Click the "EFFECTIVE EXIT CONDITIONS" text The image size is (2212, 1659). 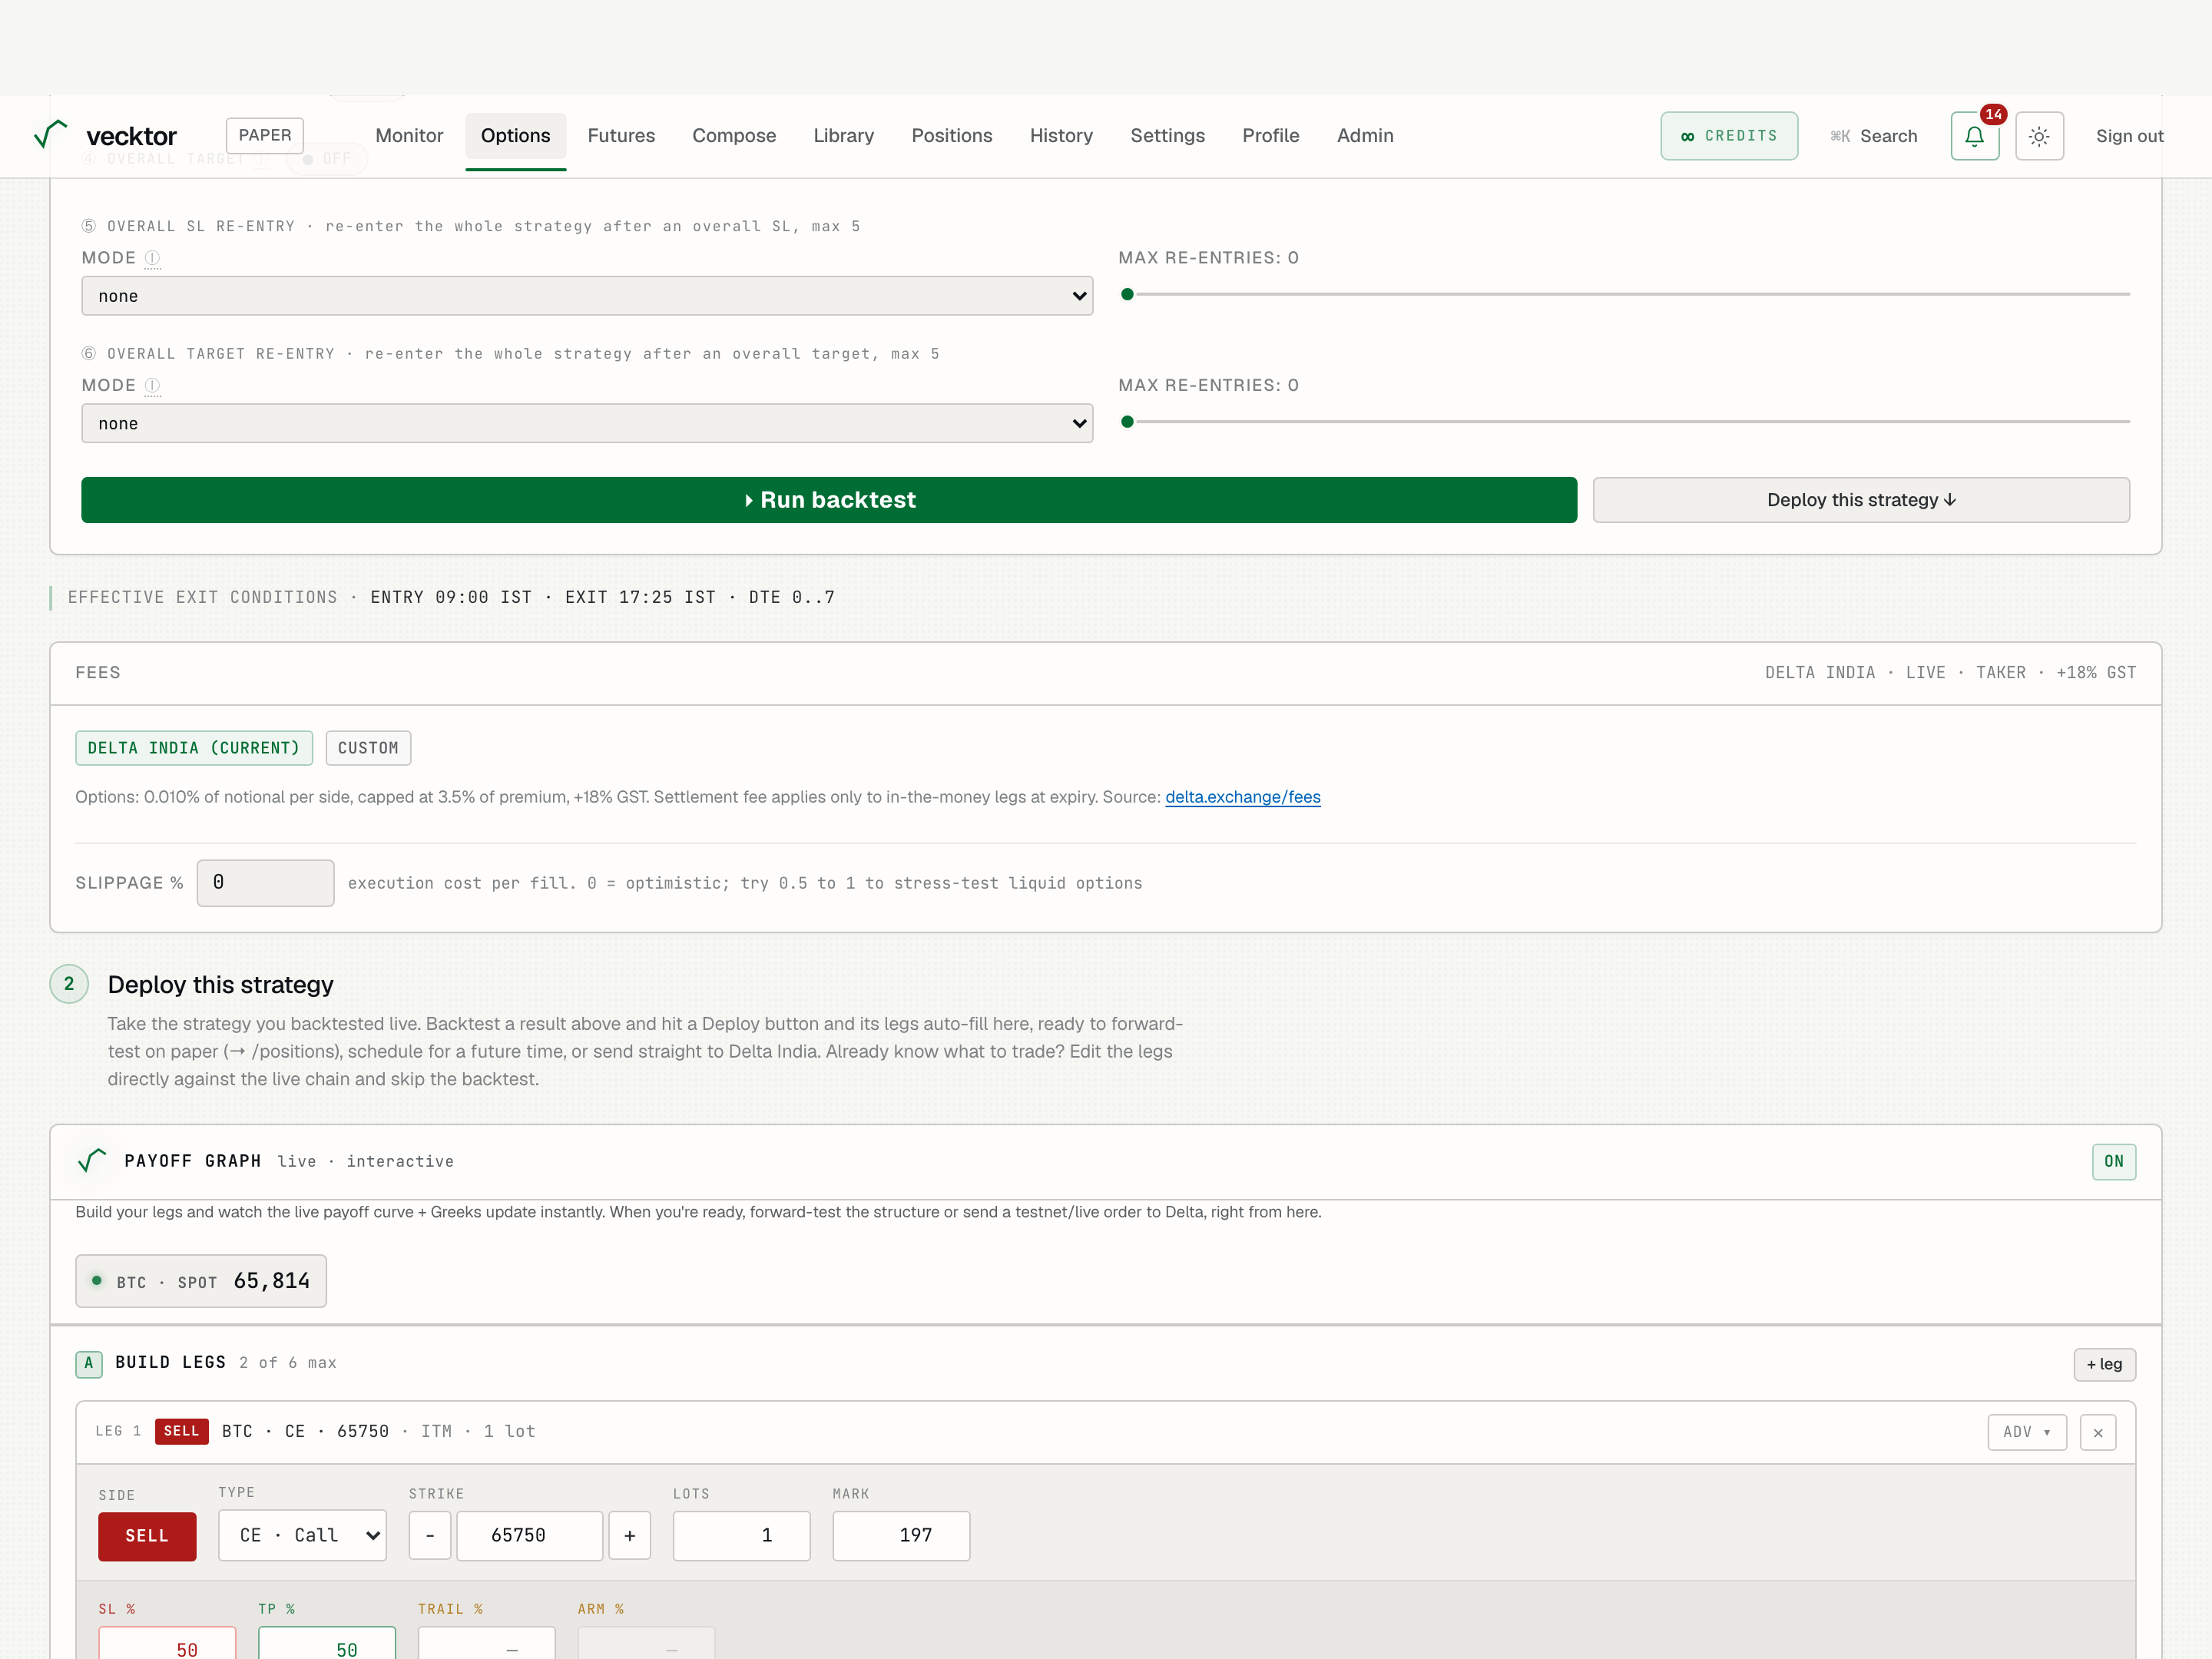(203, 597)
